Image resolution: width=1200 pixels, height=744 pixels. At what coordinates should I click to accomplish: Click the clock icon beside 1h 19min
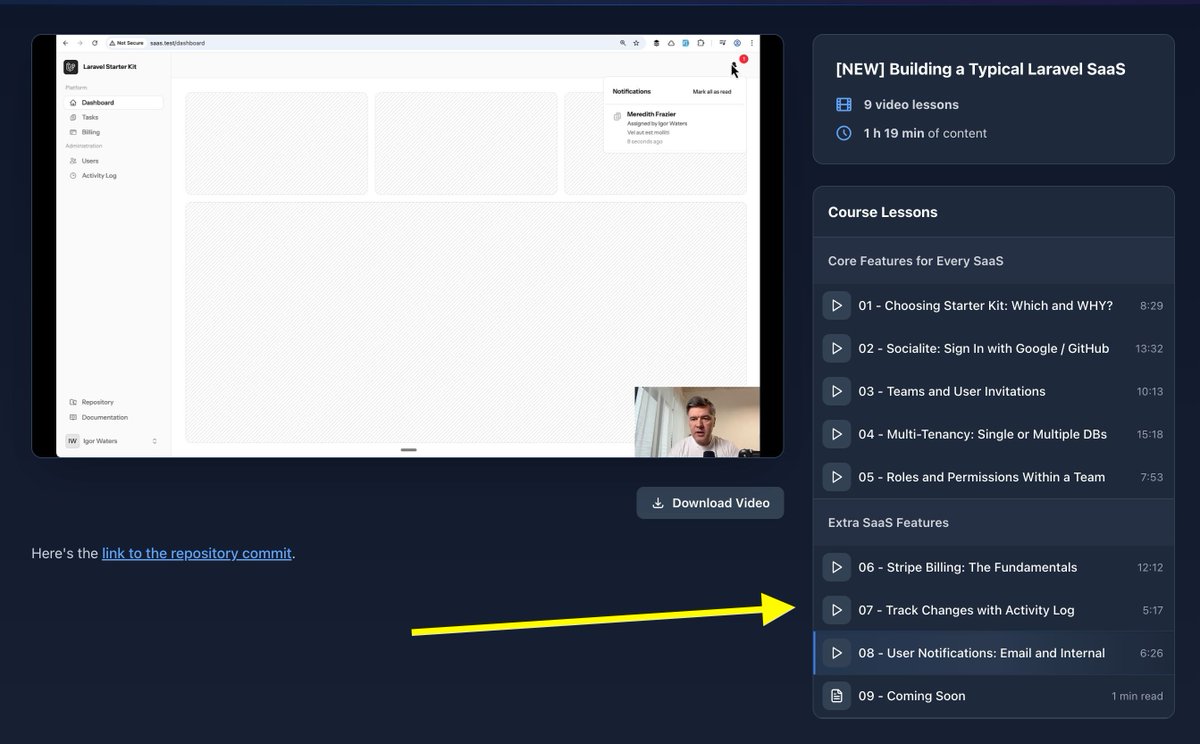(x=843, y=132)
